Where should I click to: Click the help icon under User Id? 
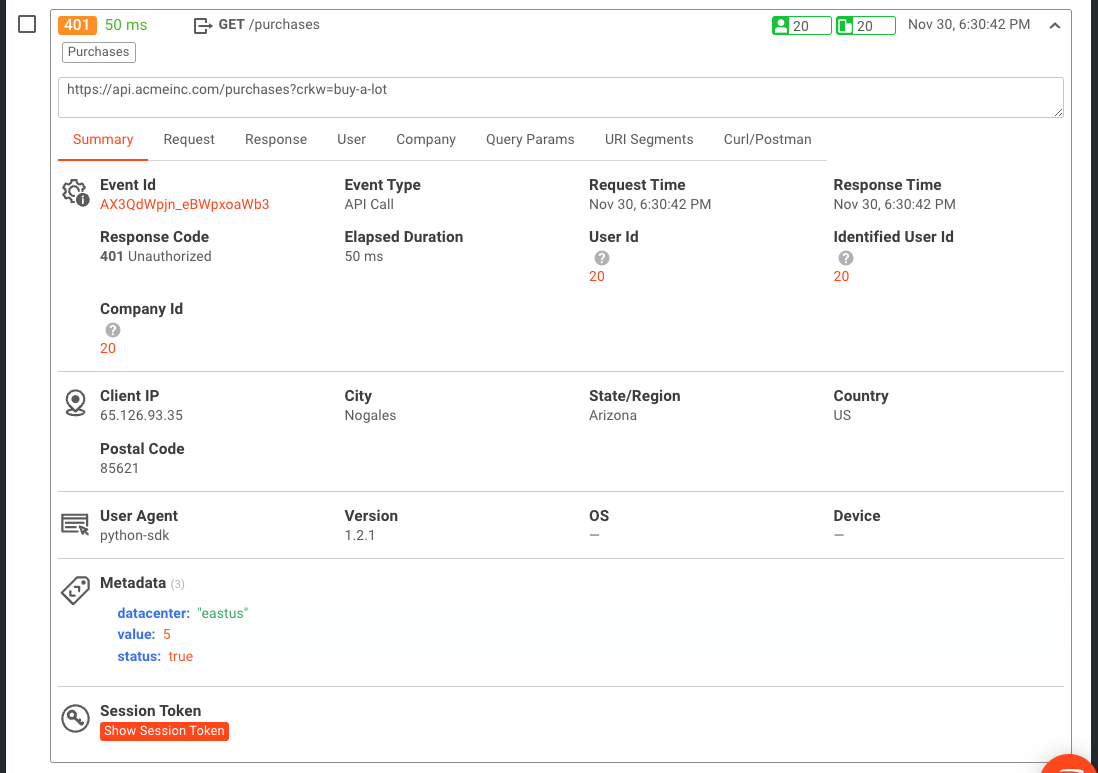(601, 258)
